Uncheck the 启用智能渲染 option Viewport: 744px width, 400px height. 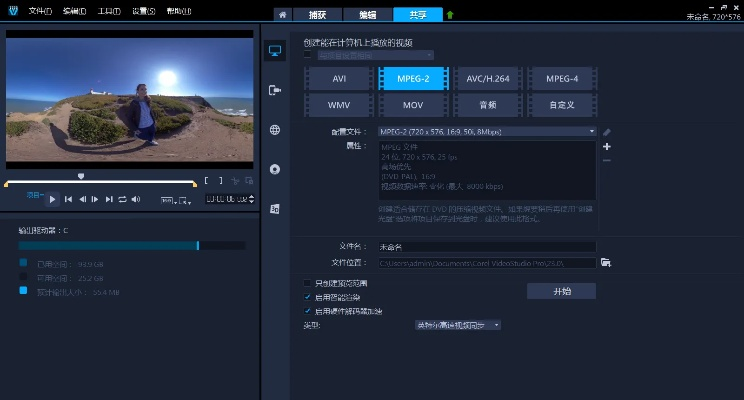[307, 297]
